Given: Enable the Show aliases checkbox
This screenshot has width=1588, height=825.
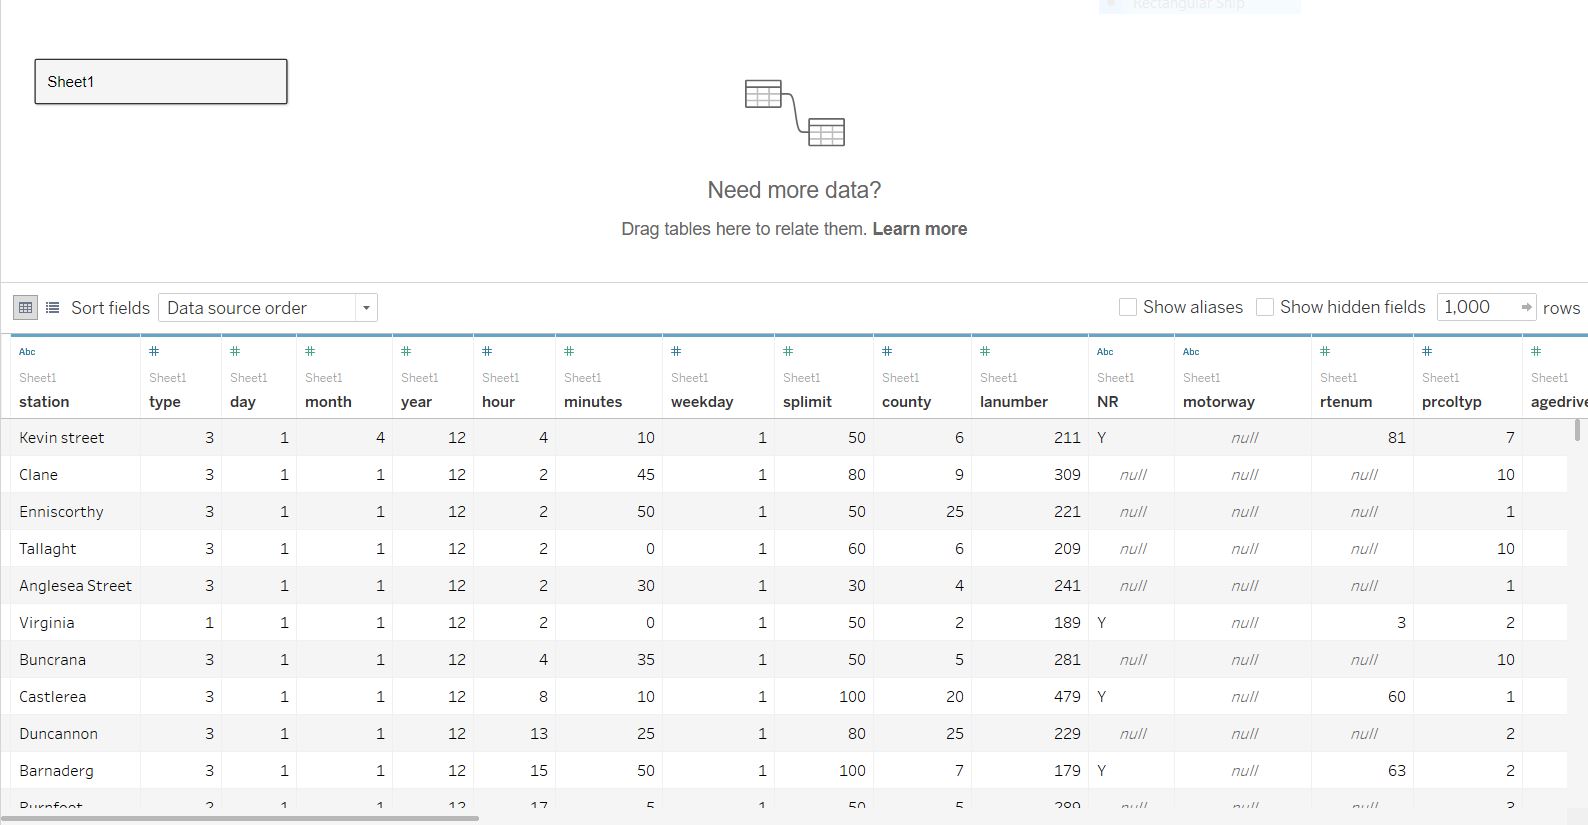Looking at the screenshot, I should pos(1128,307).
